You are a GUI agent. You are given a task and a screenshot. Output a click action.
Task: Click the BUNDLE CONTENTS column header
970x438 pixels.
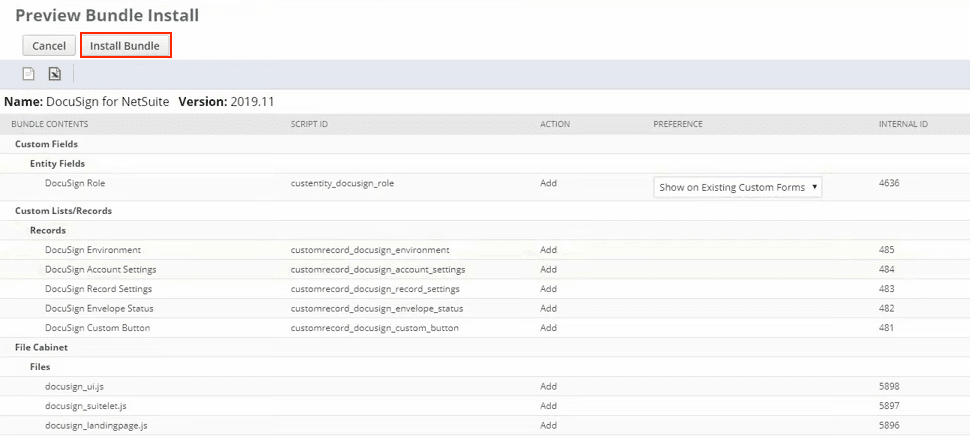(50, 124)
